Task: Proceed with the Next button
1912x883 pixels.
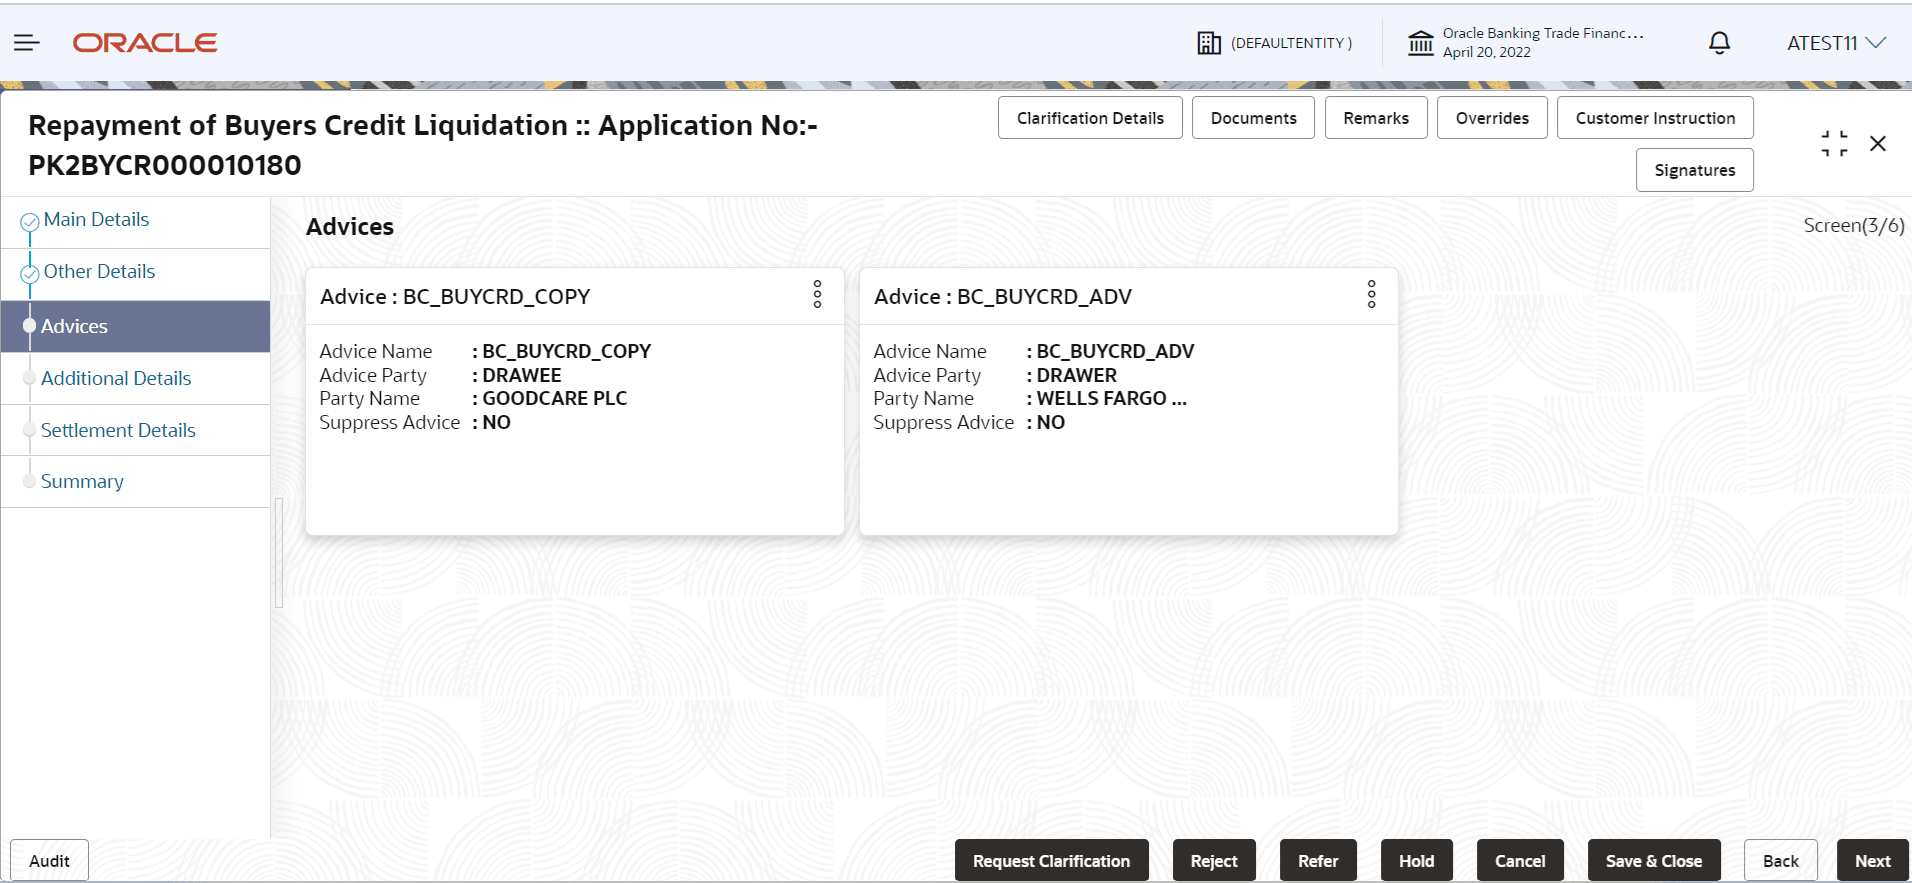Action: 1873,861
